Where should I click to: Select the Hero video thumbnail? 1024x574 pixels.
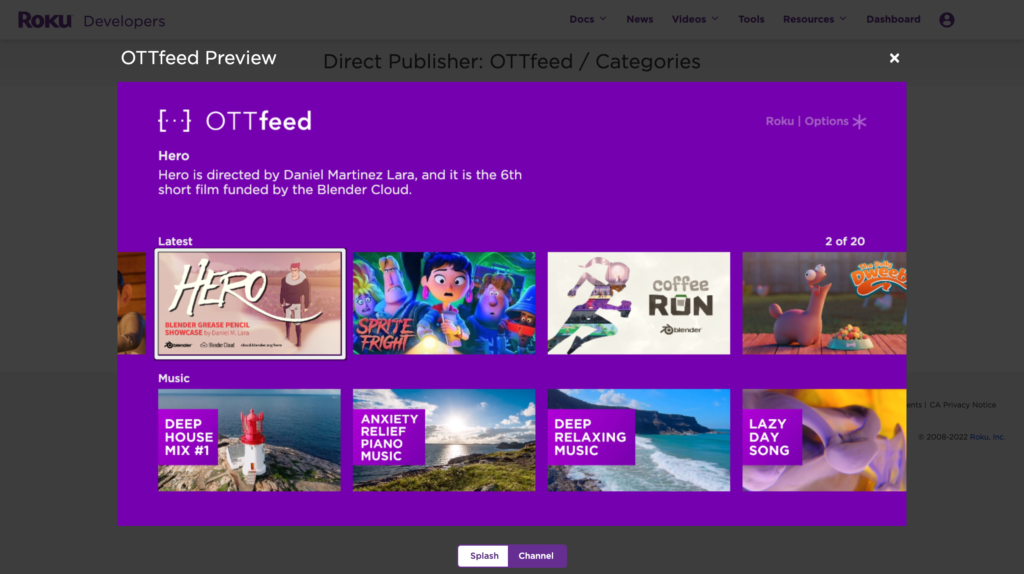pyautogui.click(x=249, y=304)
